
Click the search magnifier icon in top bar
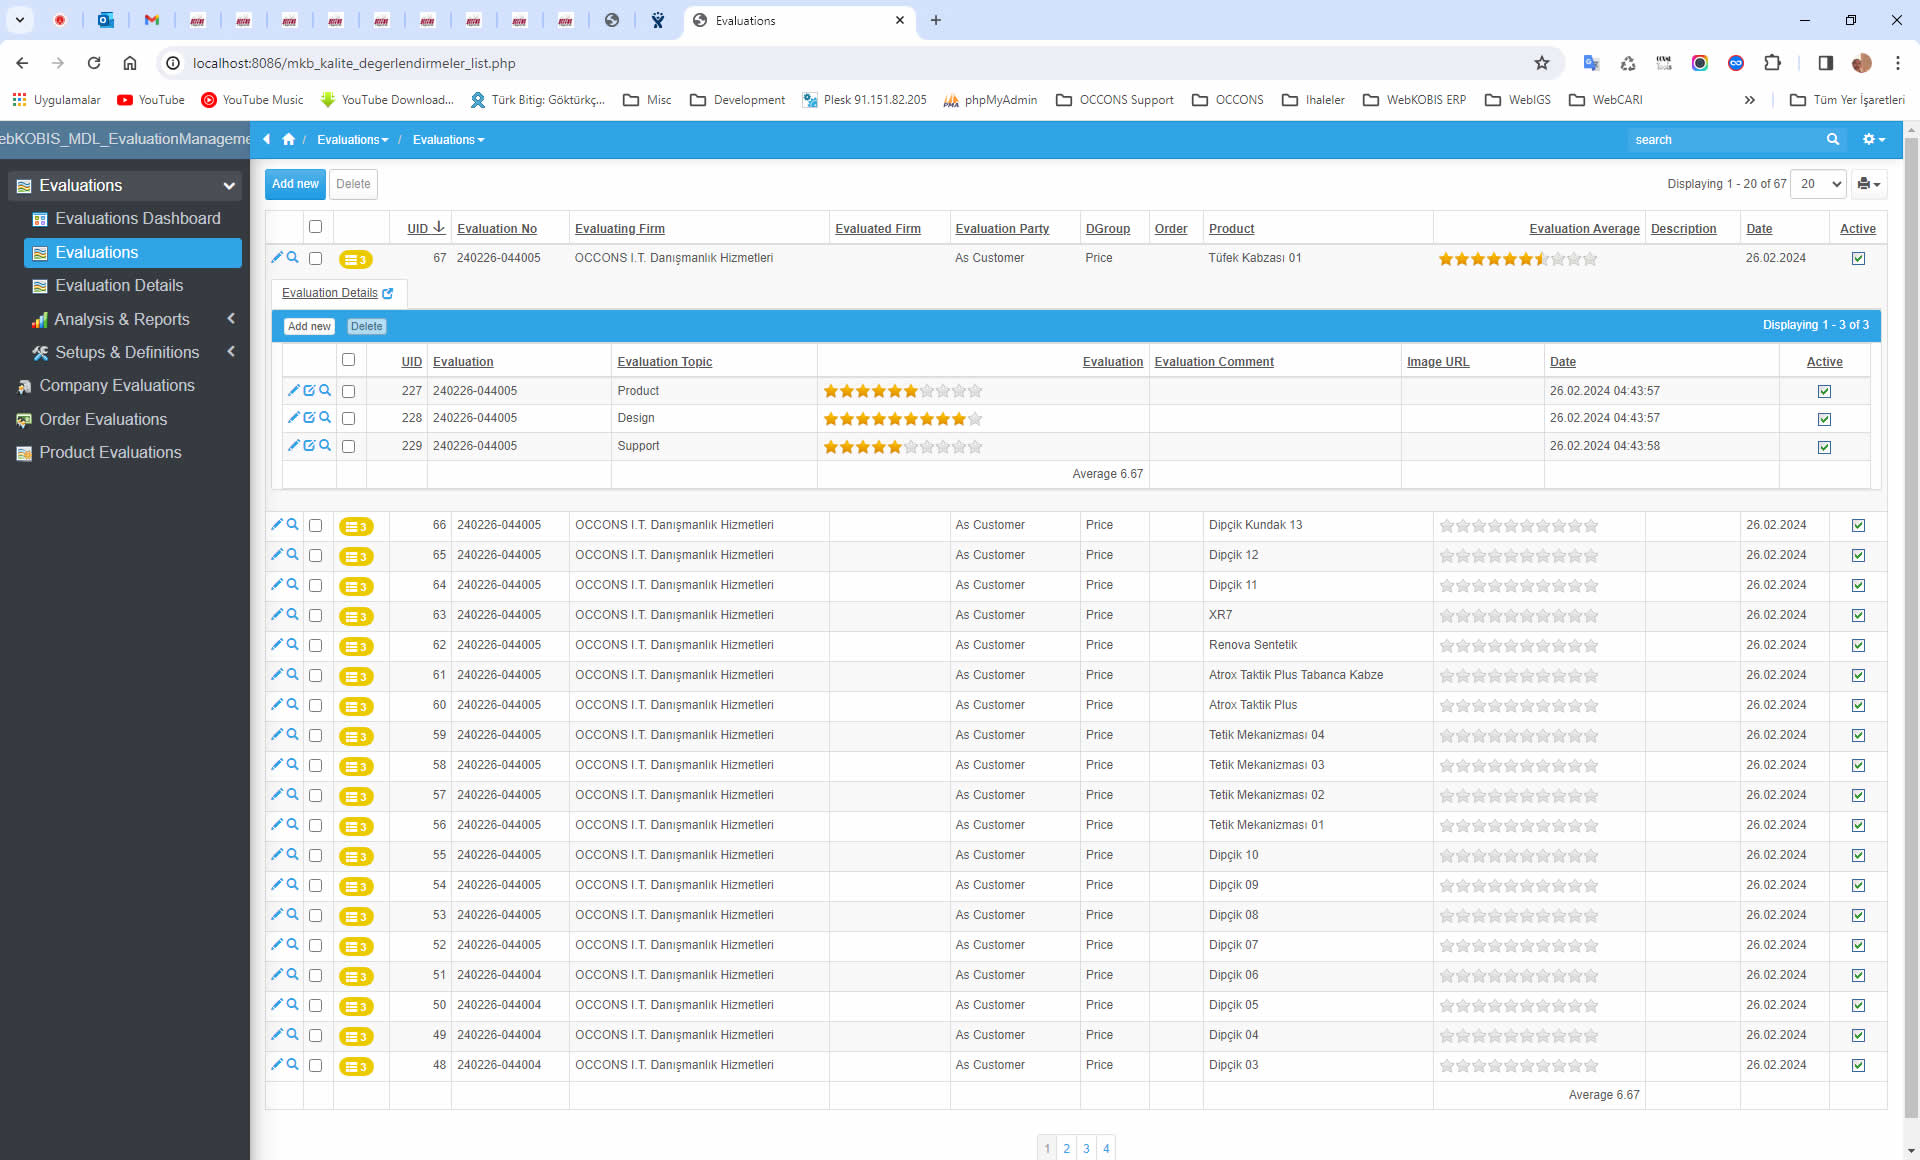1833,139
